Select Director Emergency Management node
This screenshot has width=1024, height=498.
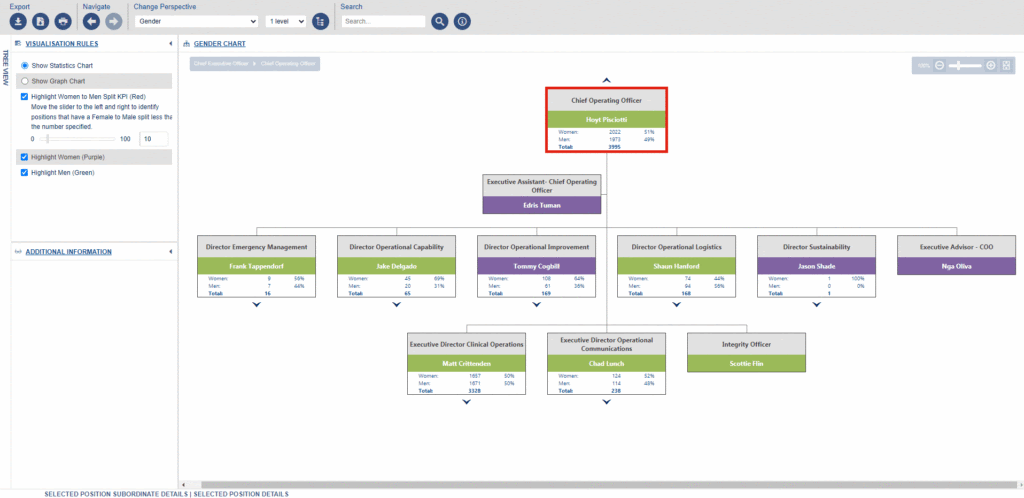click(x=257, y=266)
